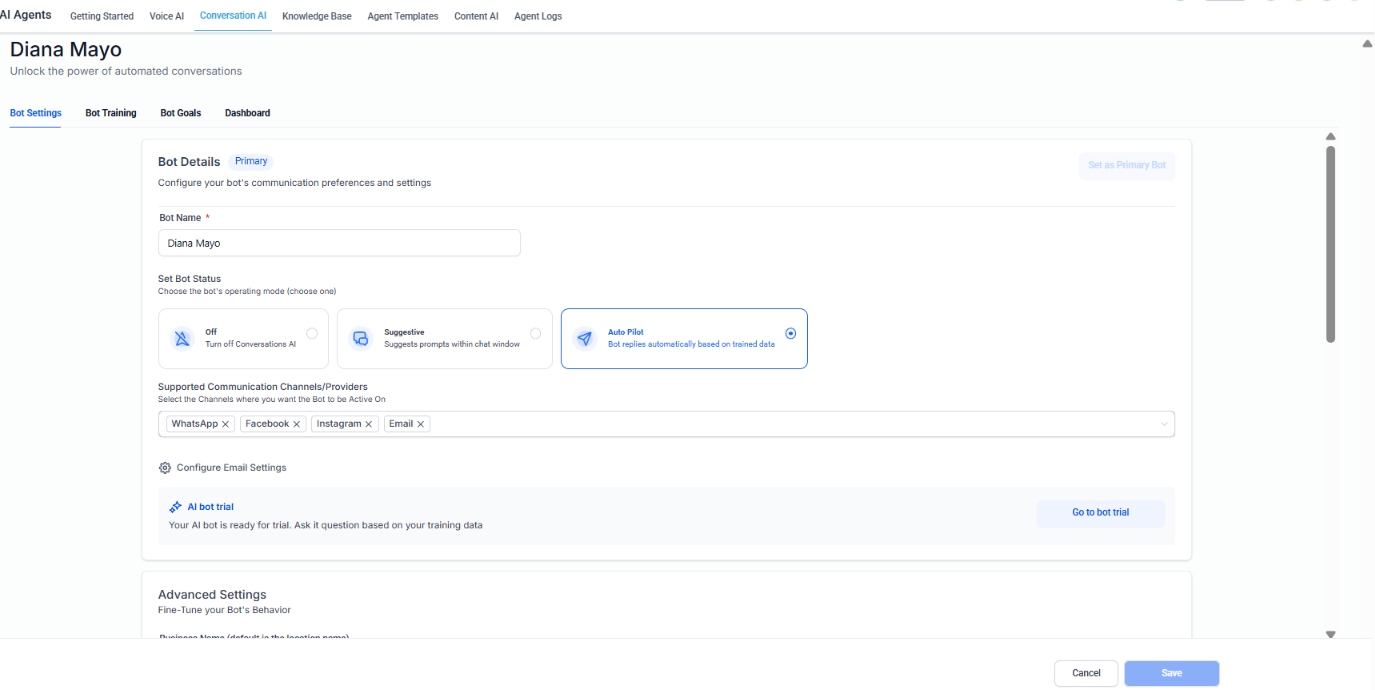Click the AI bot trial heading
Image resolution: width=1375 pixels, height=690 pixels.
210,507
